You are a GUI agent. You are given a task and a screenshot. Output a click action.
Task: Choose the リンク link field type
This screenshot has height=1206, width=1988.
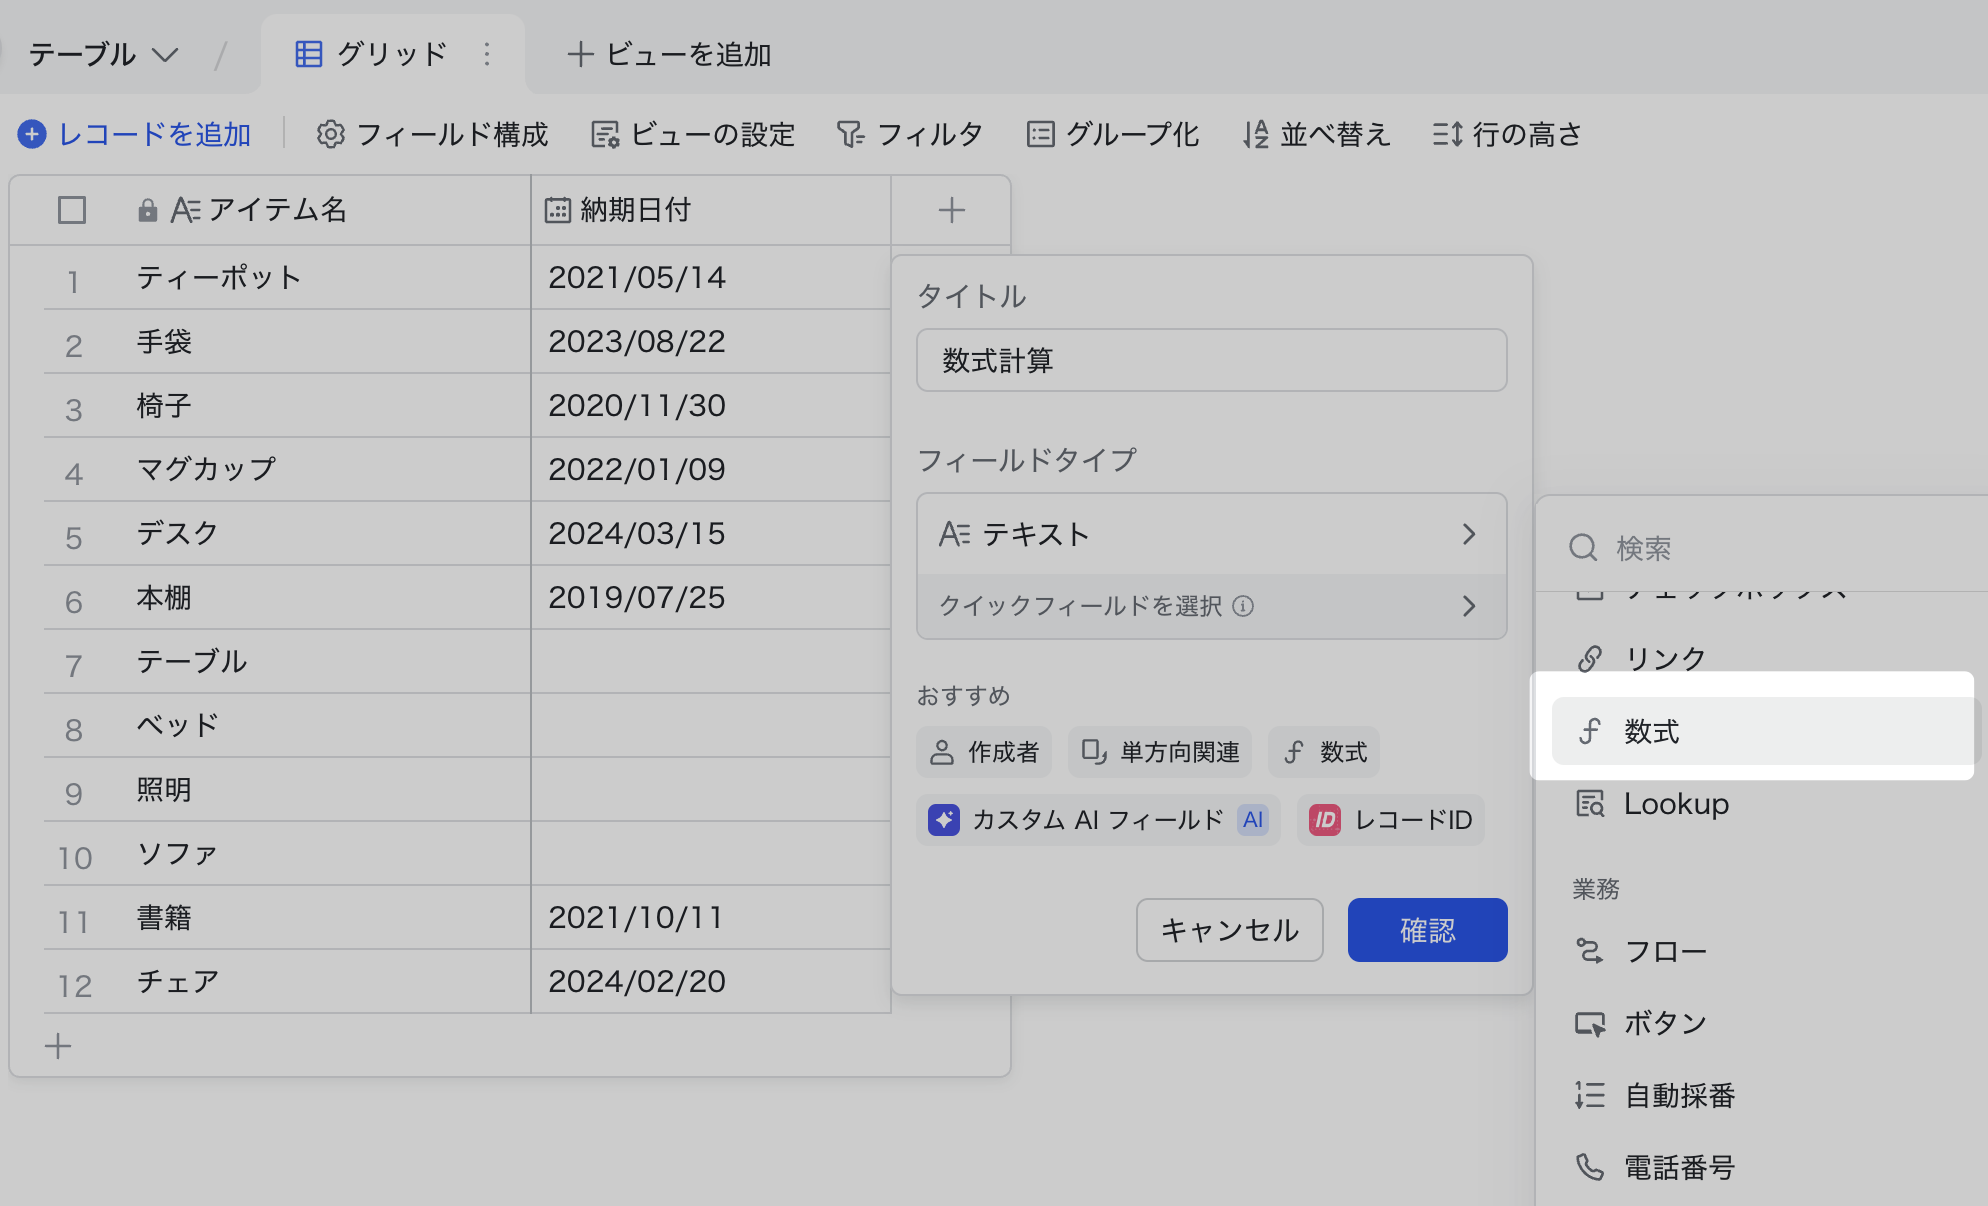1664,658
